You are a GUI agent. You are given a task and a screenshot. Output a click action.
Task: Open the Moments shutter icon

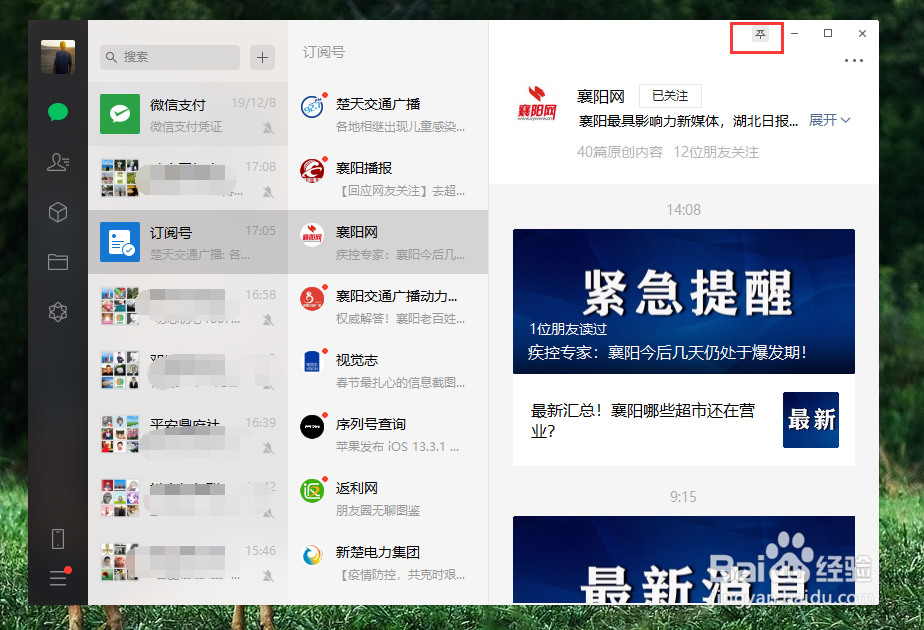click(58, 312)
